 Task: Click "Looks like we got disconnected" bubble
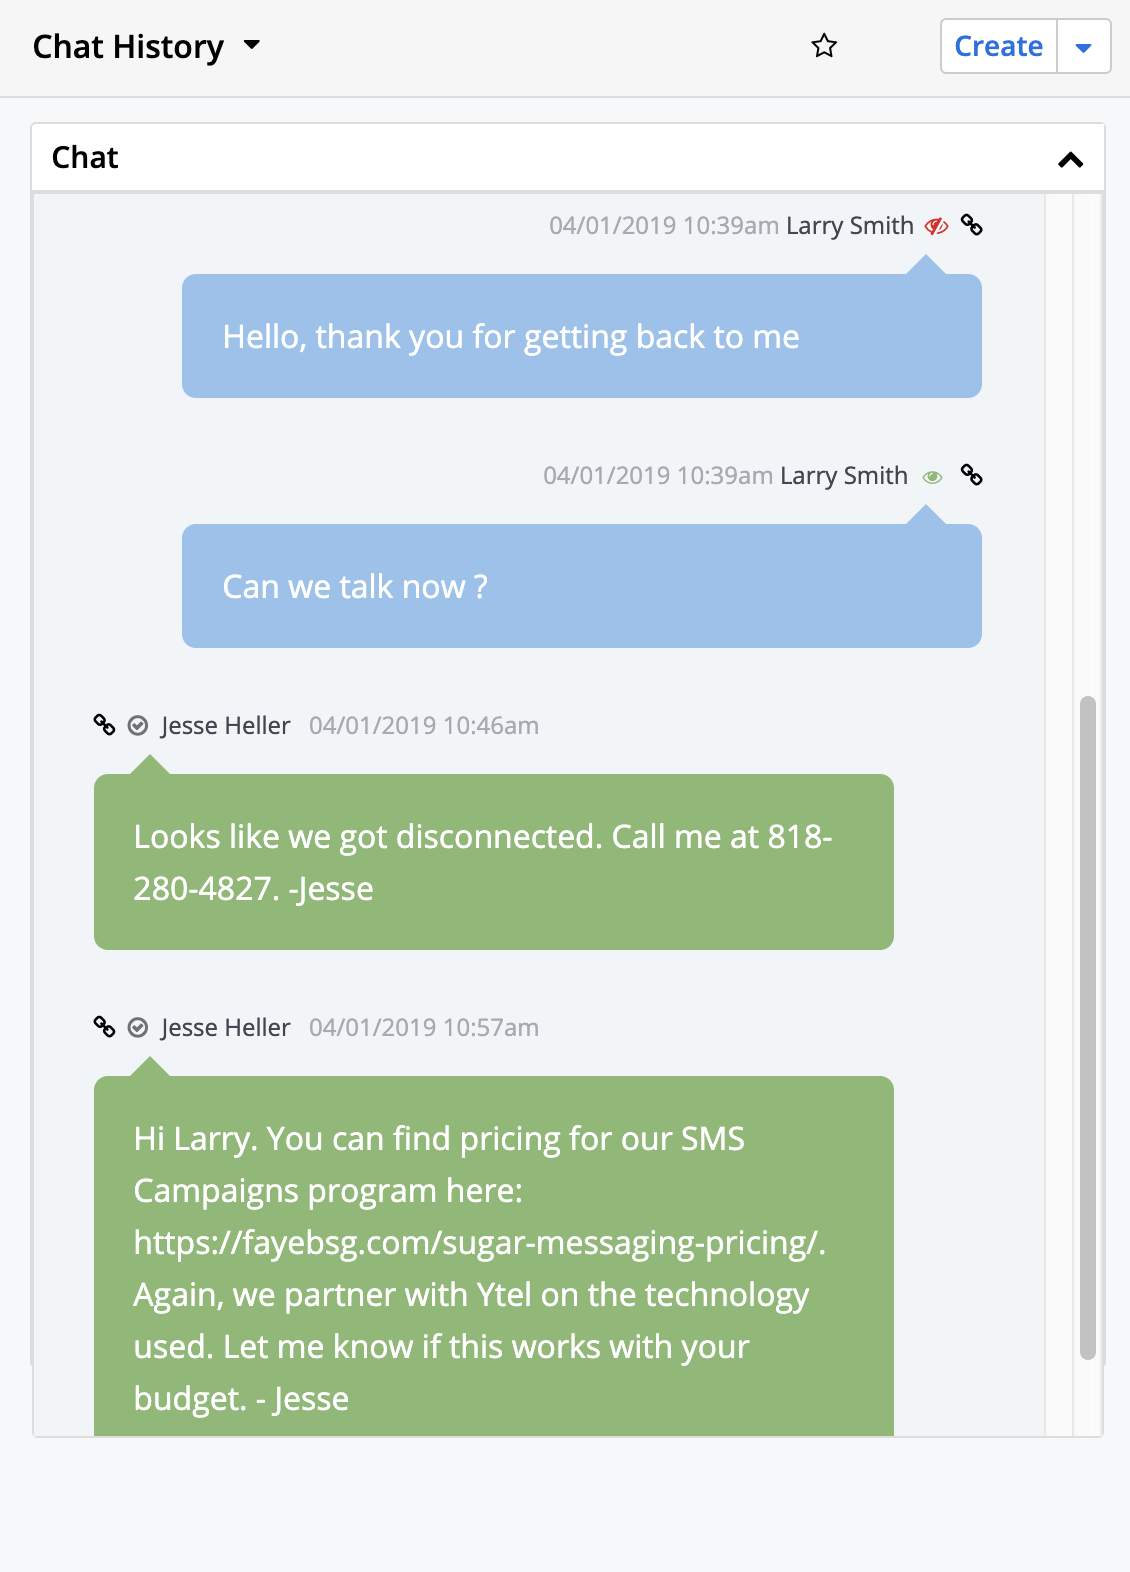tap(494, 862)
